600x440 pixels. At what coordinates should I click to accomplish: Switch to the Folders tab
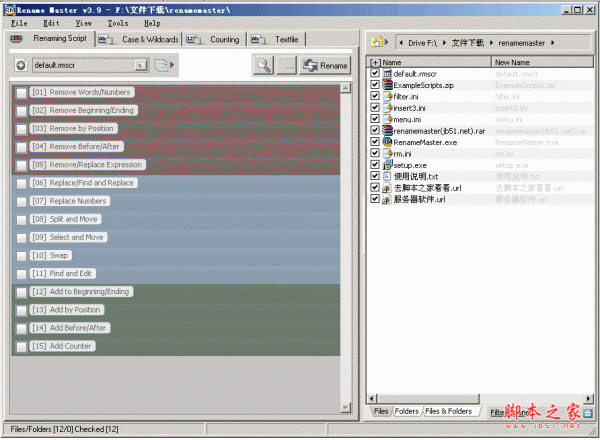(x=406, y=411)
